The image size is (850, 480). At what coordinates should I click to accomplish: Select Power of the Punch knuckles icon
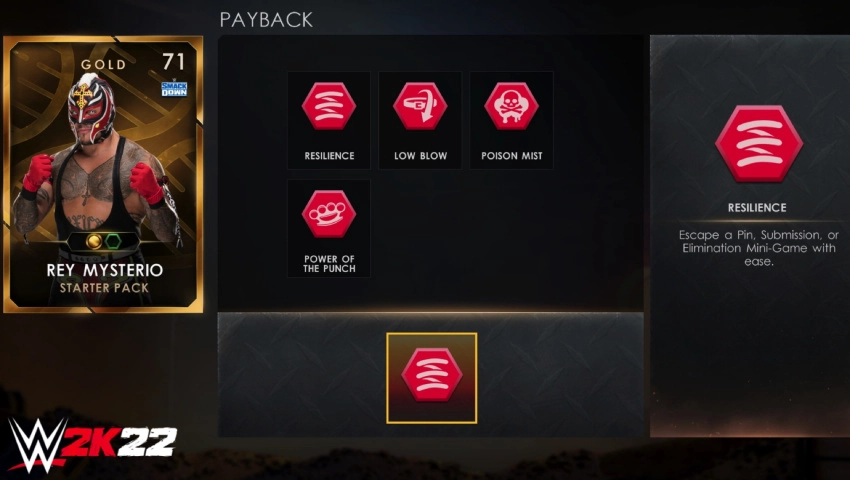tap(329, 214)
